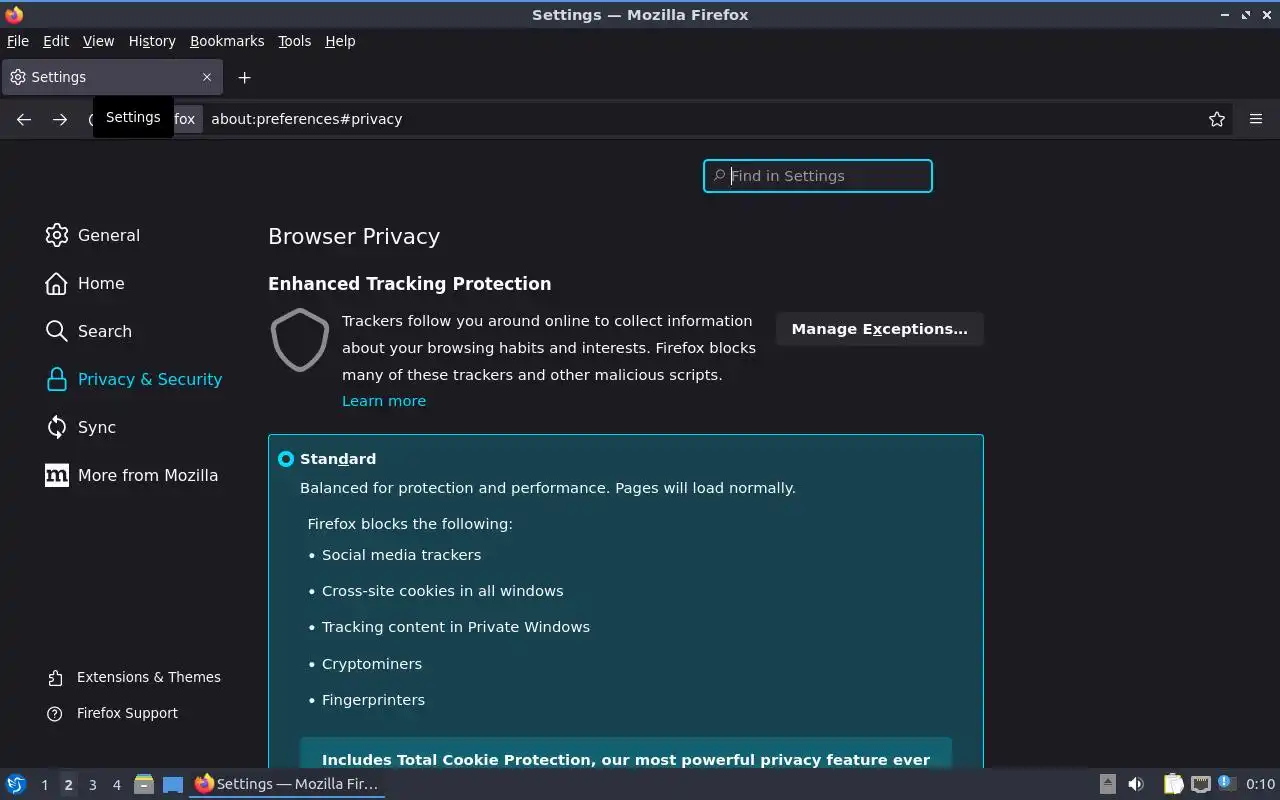Click the address bar URL about:preferences#privacy
Image resolution: width=1280 pixels, height=800 pixels.
coord(307,119)
